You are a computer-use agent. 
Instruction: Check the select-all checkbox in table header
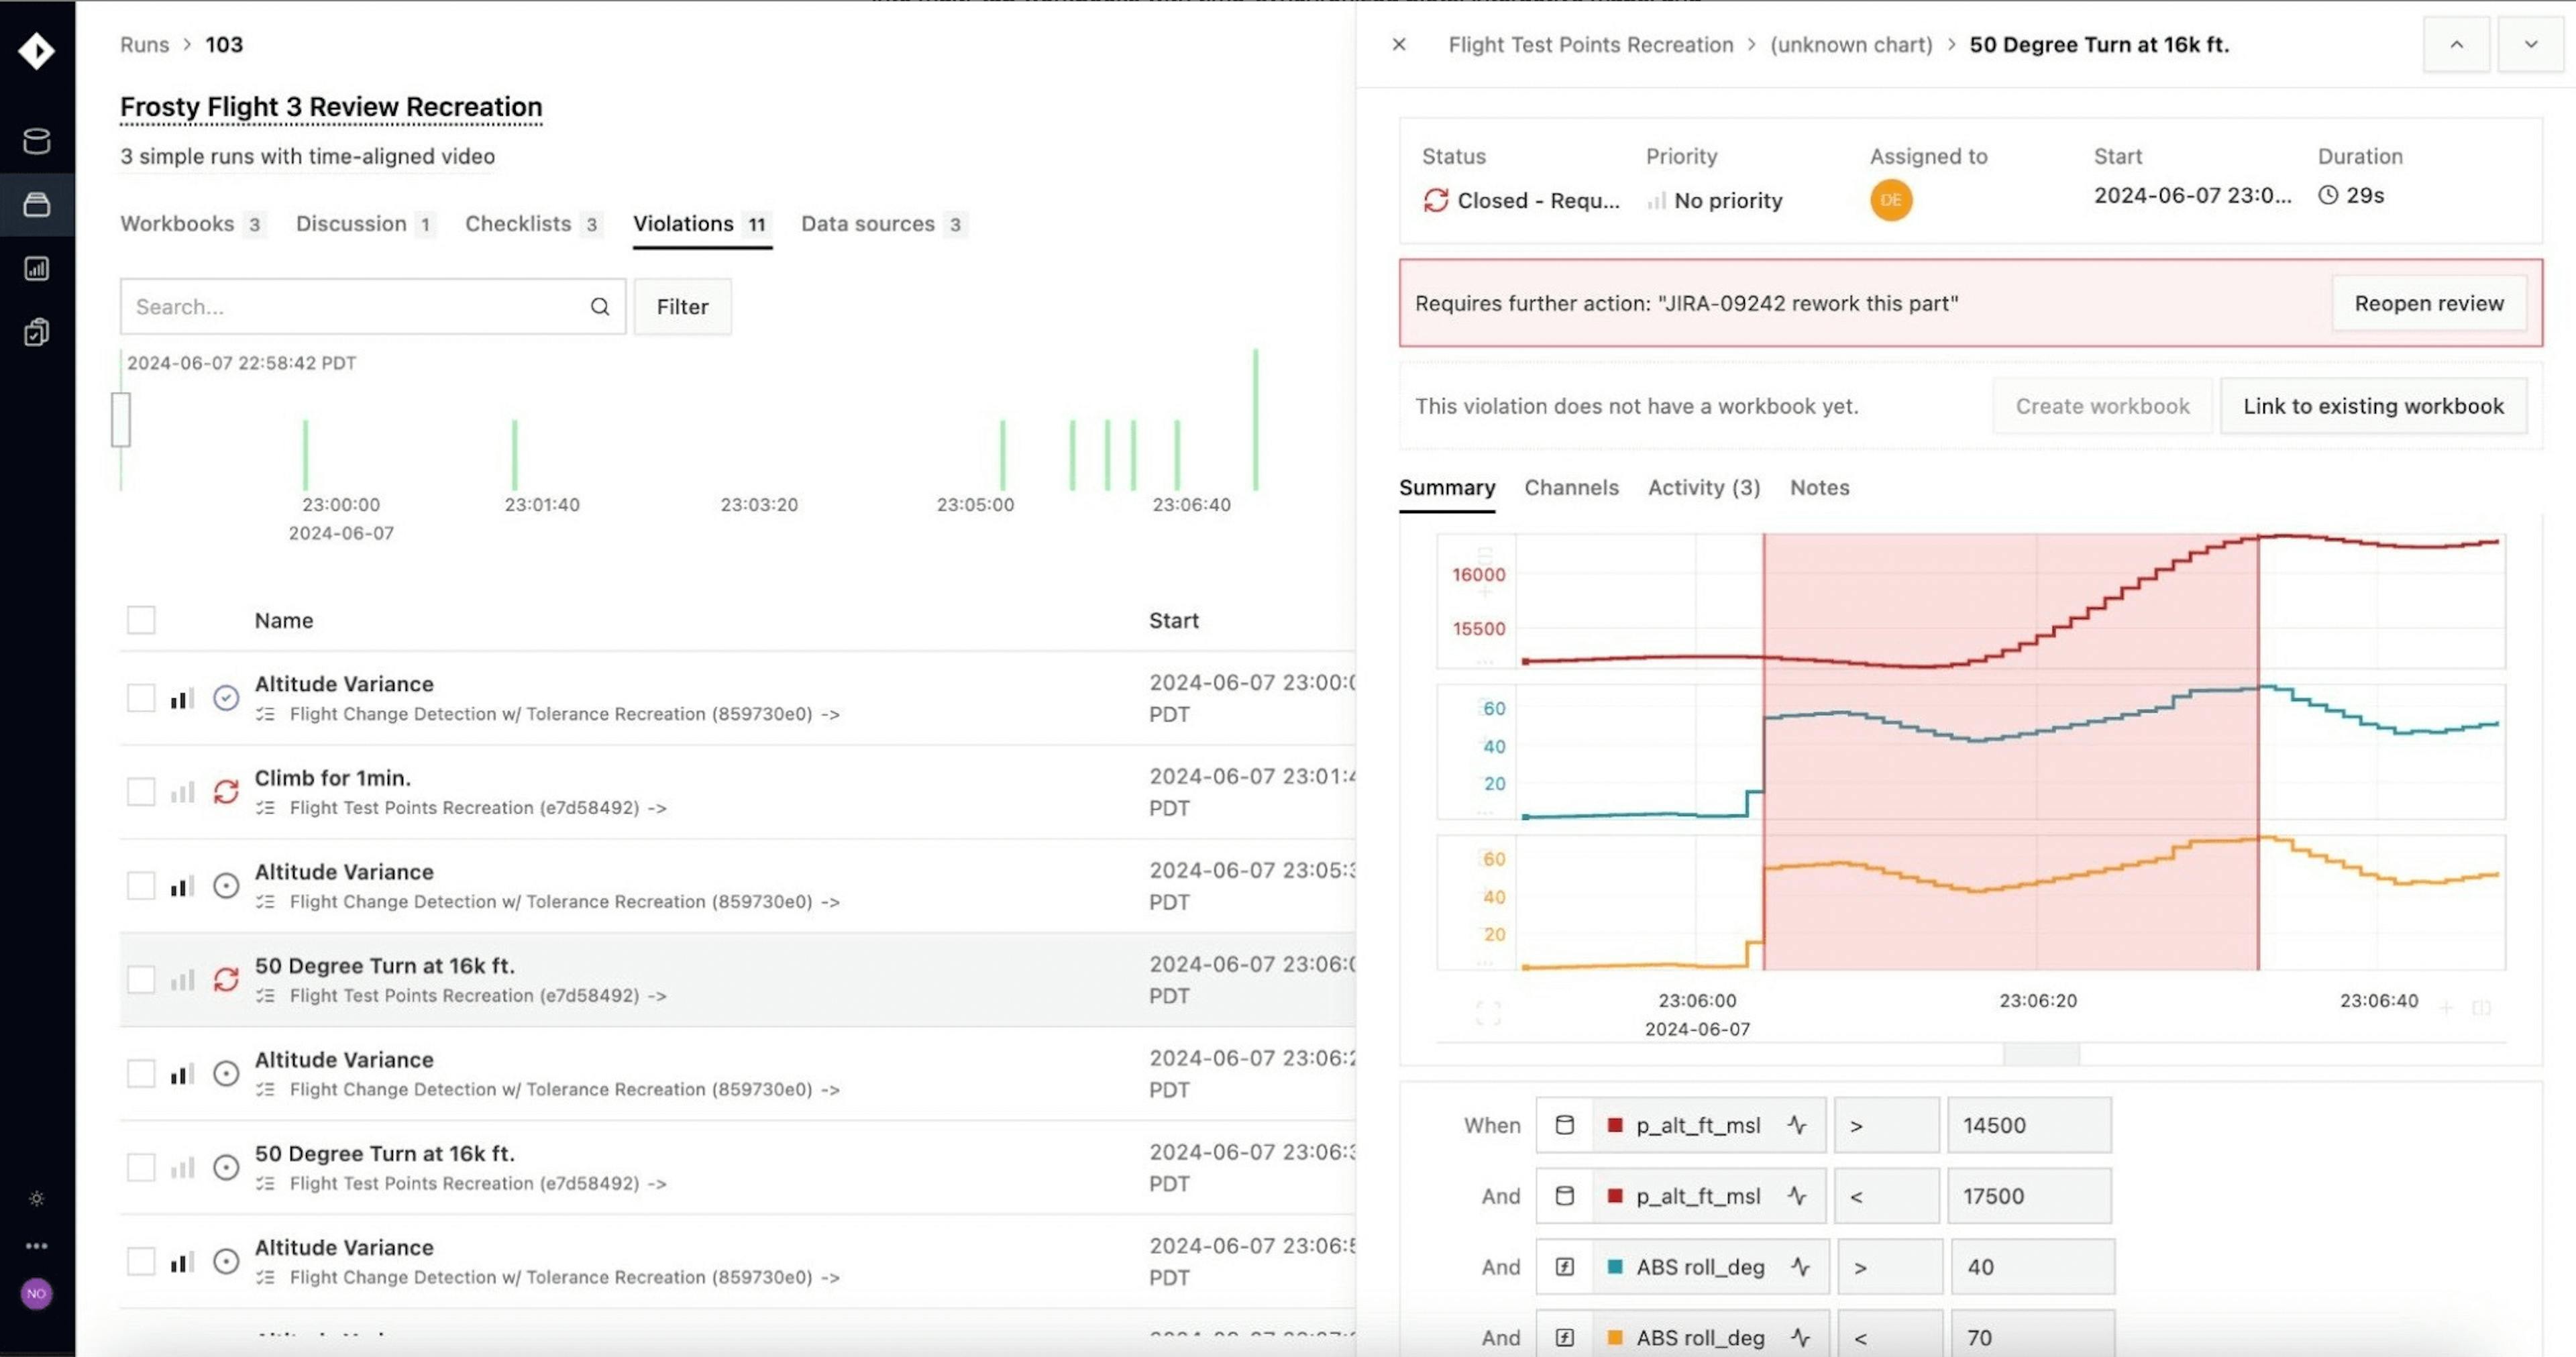tap(141, 620)
